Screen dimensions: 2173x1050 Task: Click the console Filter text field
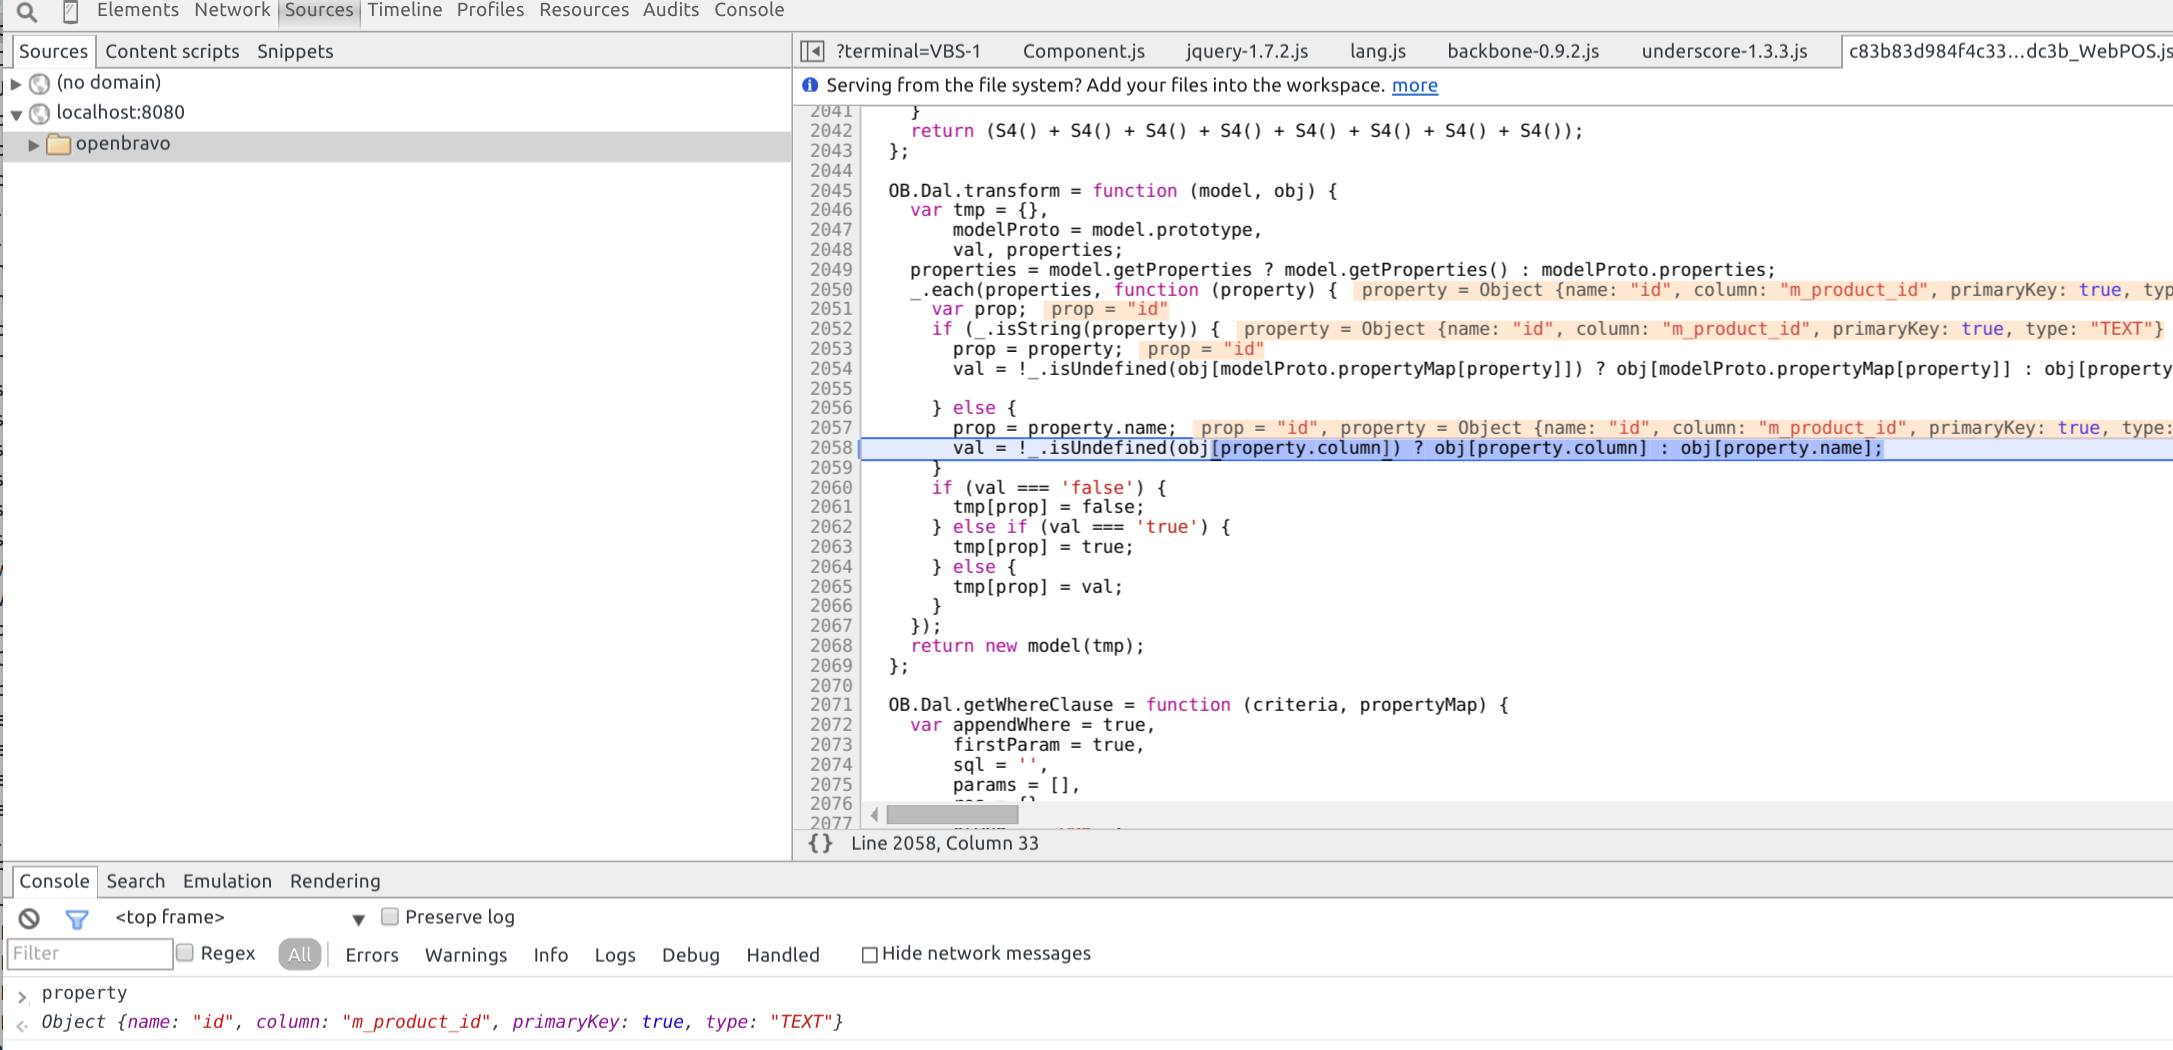point(90,954)
